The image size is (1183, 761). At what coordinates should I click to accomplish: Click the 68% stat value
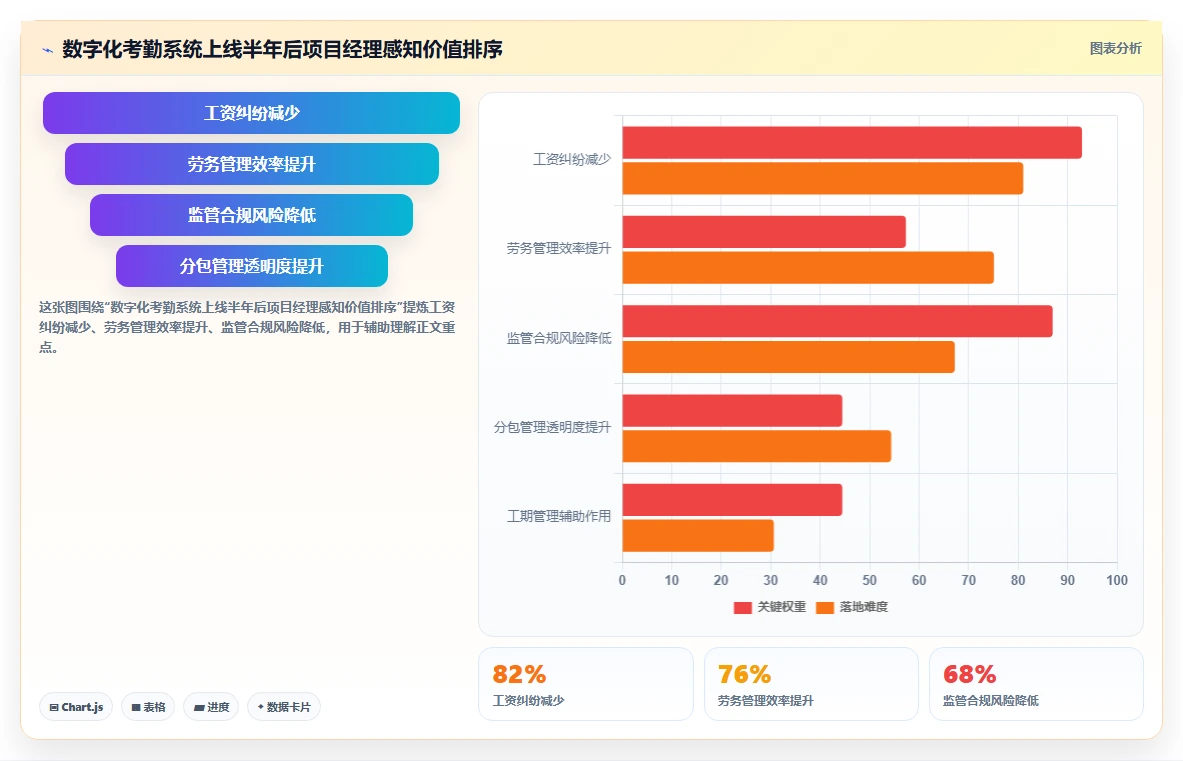[969, 674]
